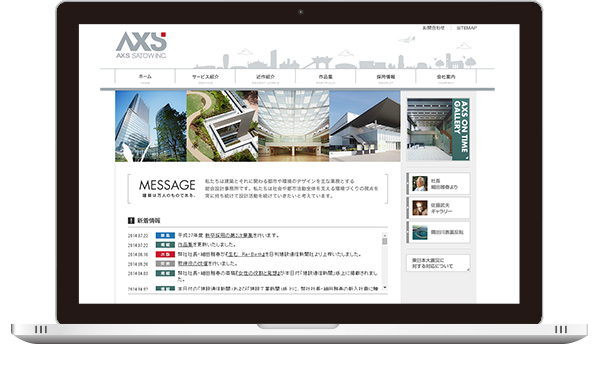
Task: Open the 採用情報 Recruit navigation tab
Action: pyautogui.click(x=386, y=78)
